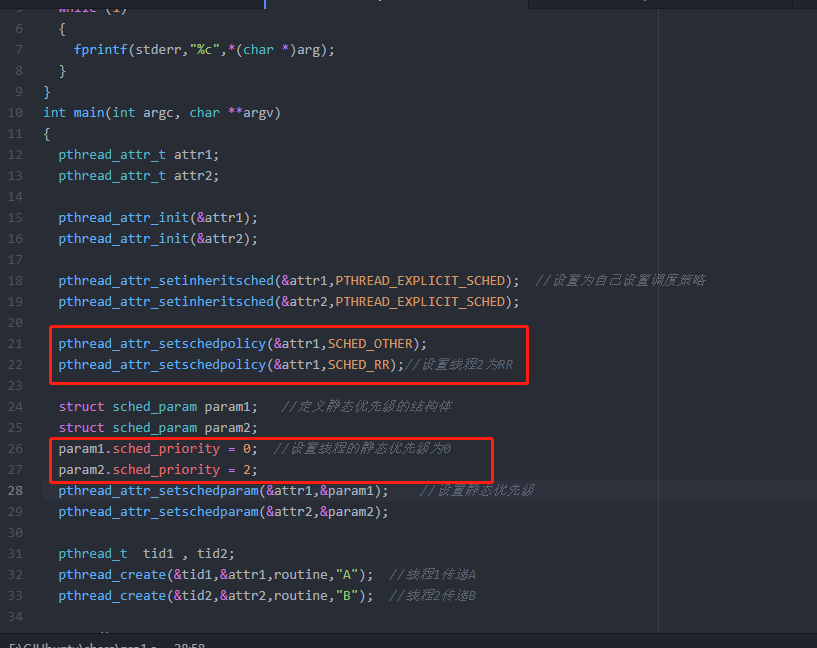The width and height of the screenshot is (817, 648).
Task: Click the Chinese comment on line 18
Action: coord(620,281)
